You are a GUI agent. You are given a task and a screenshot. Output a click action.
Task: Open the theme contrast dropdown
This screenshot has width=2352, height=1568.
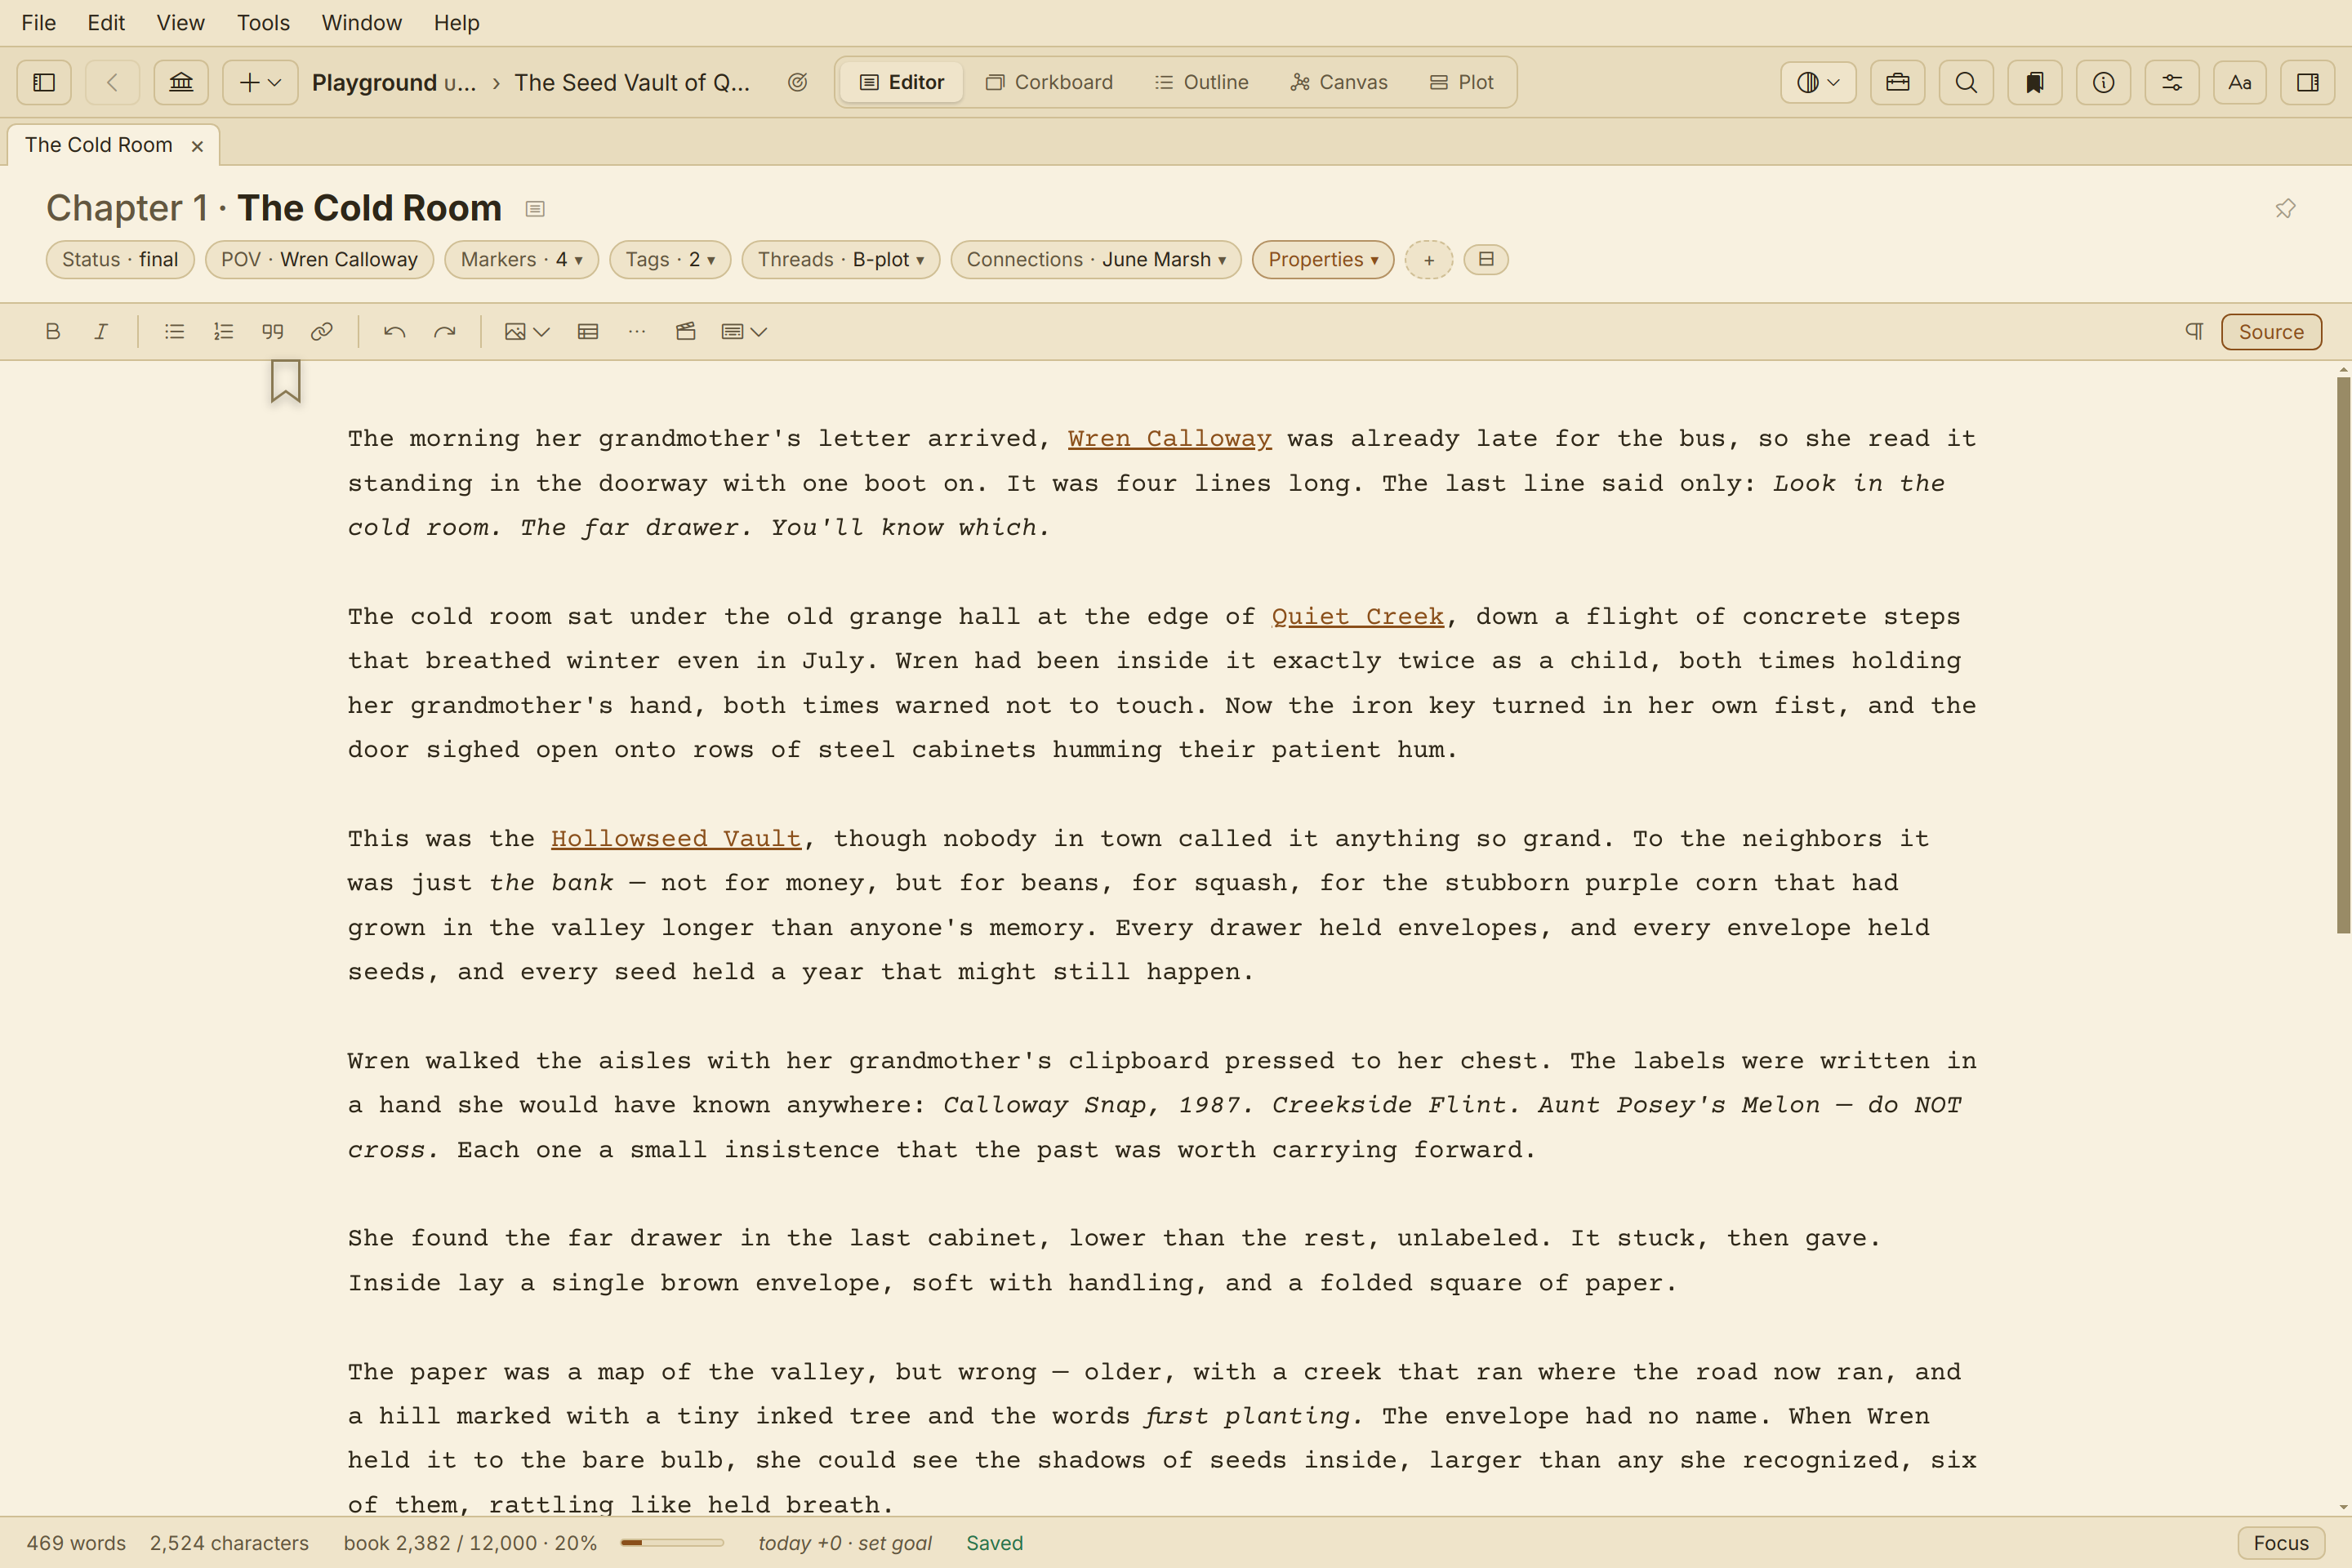1818,82
